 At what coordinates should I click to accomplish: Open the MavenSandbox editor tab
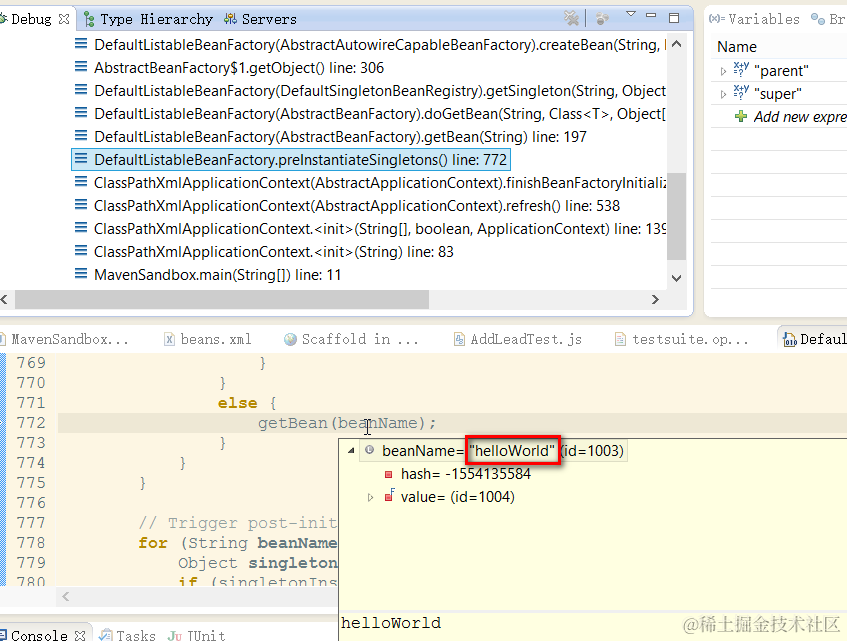65,339
